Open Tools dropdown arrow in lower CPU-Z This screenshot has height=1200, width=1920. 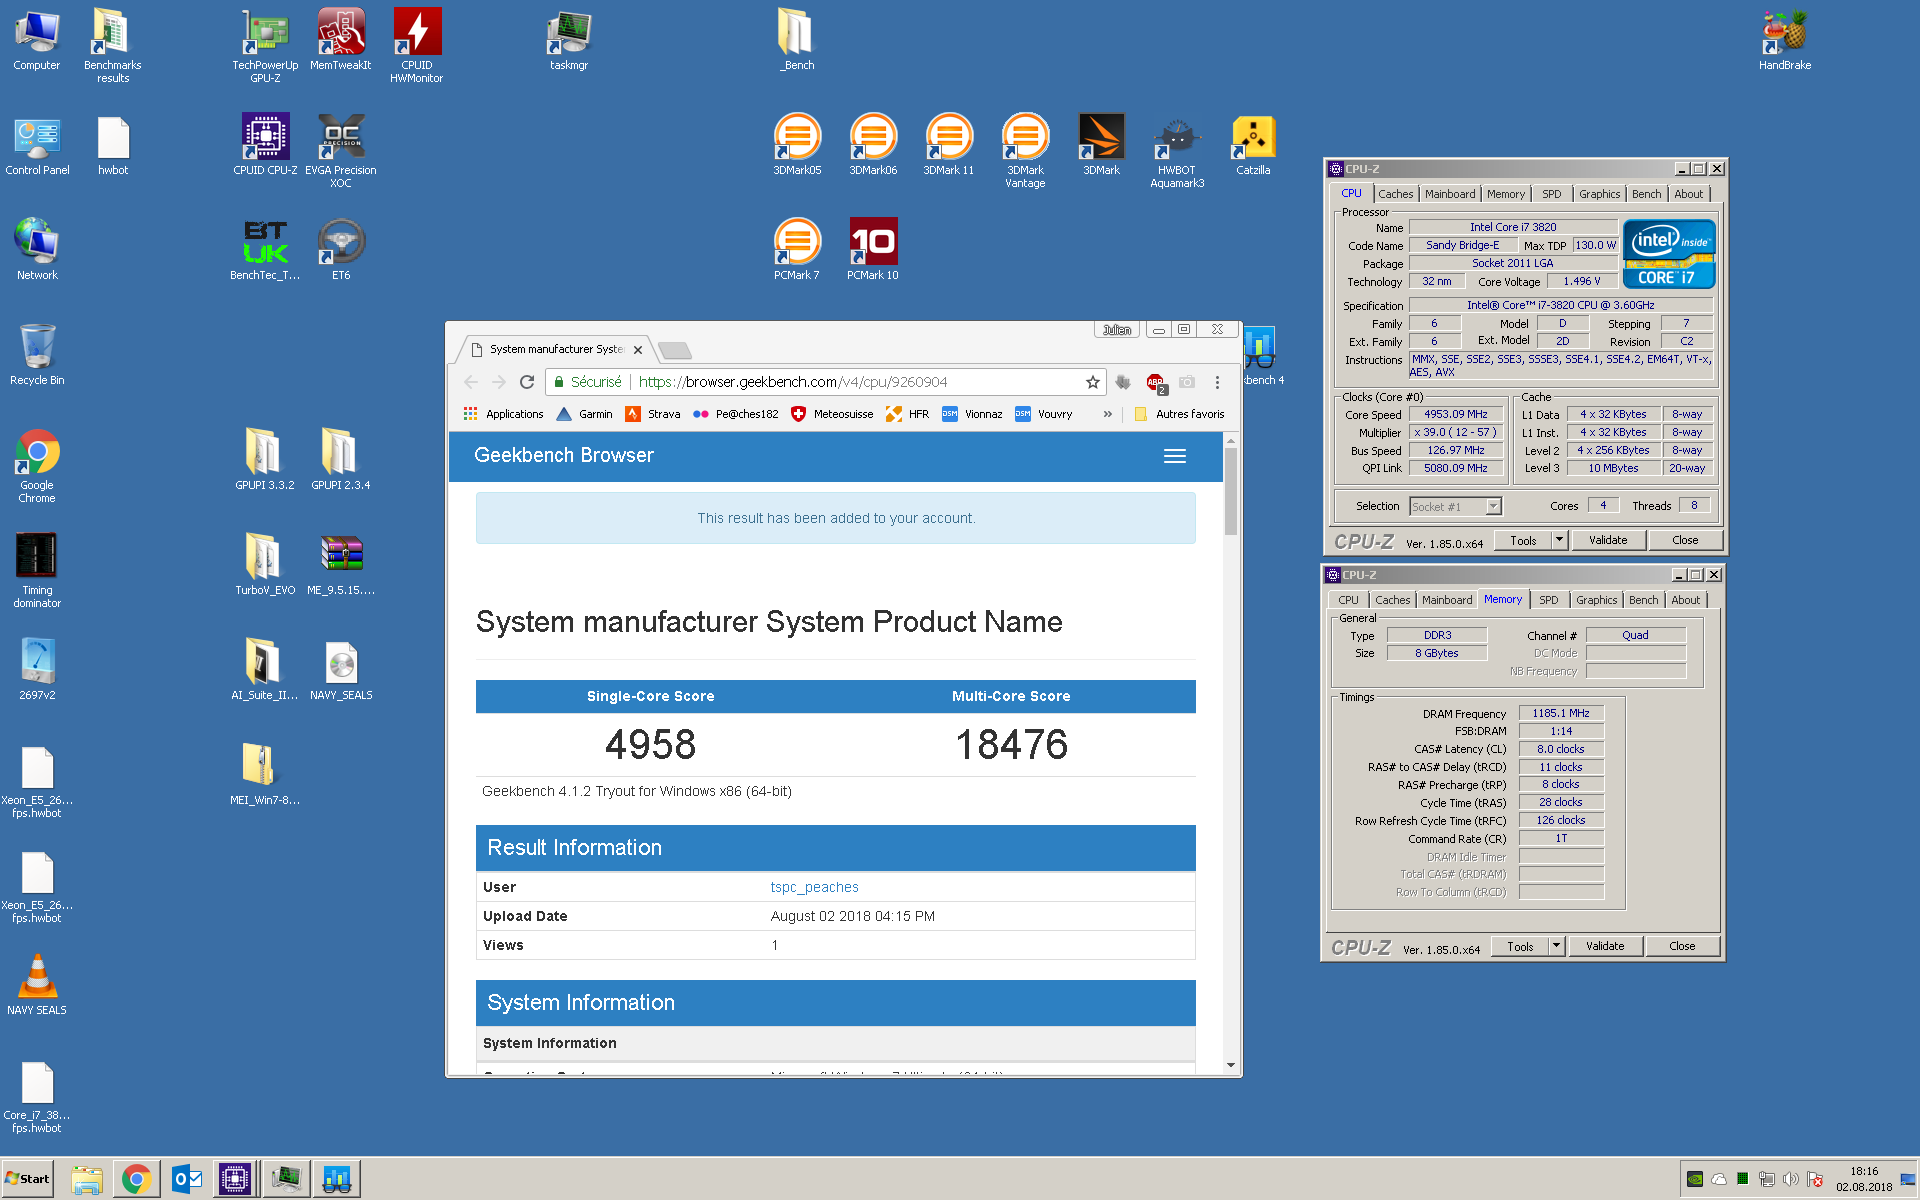click(1555, 946)
